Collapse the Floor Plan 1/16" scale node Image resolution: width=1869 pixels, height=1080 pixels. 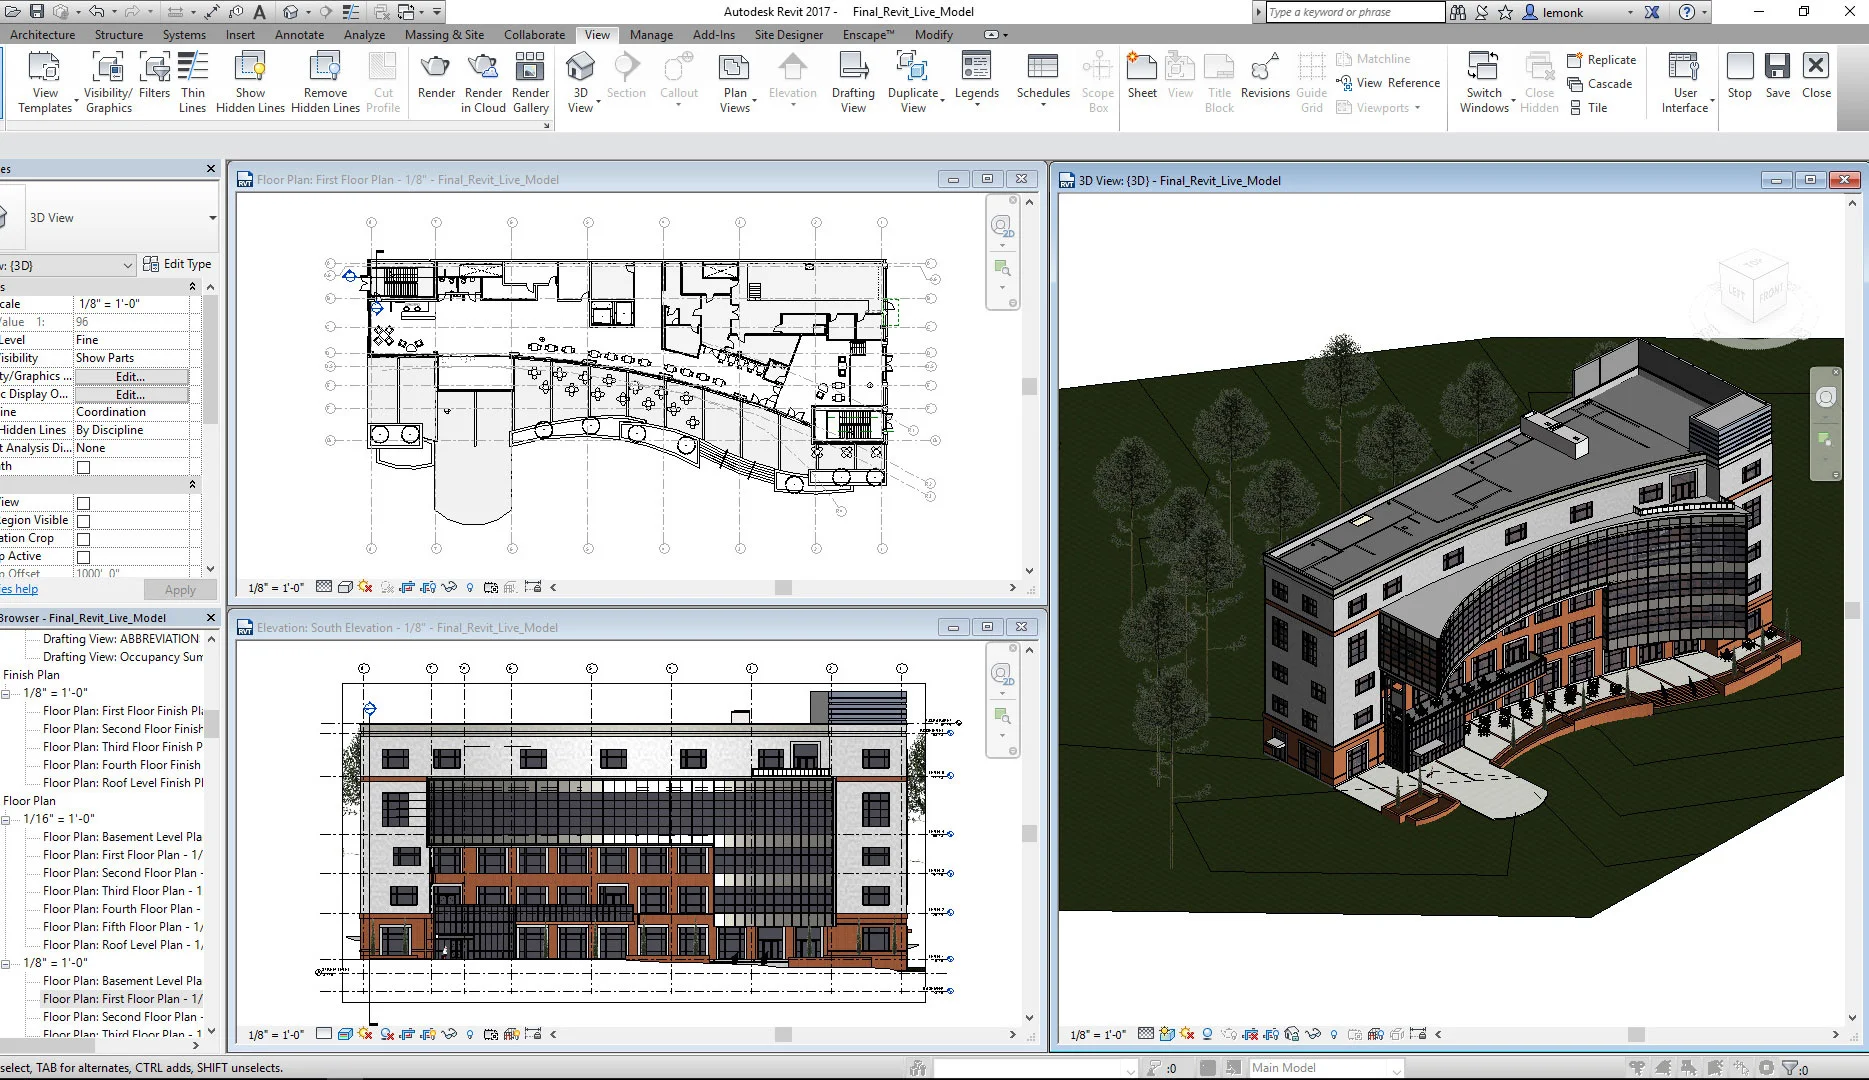(6, 819)
